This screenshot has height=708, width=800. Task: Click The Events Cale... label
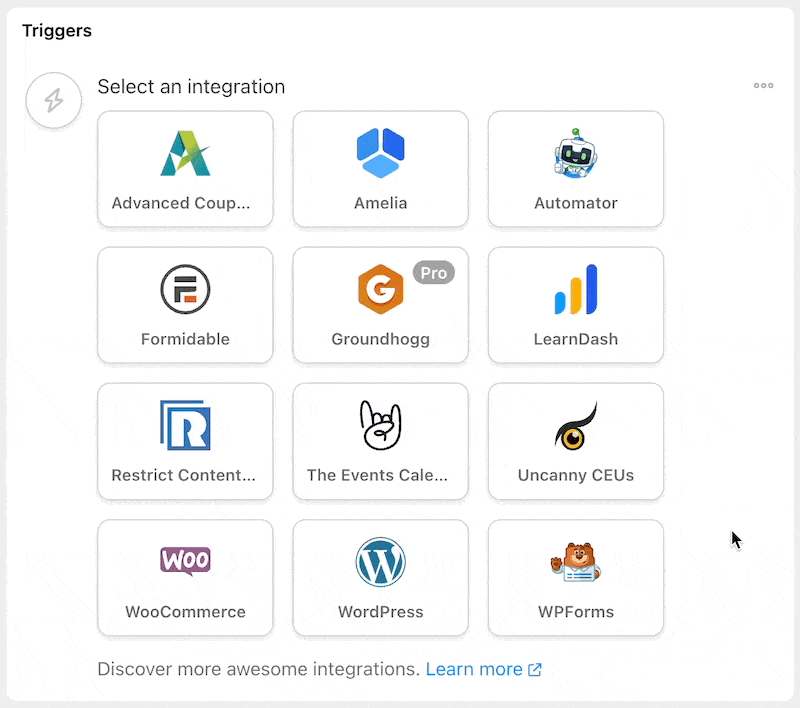[x=378, y=475]
